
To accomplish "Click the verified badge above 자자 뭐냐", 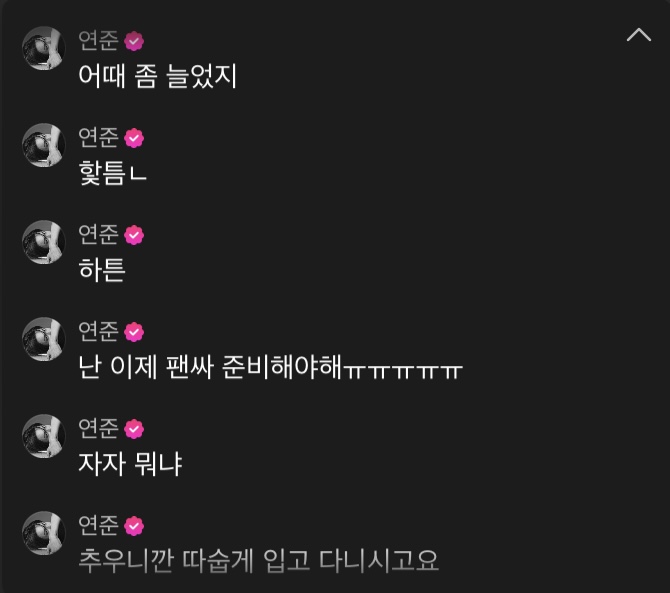I will tap(134, 429).
